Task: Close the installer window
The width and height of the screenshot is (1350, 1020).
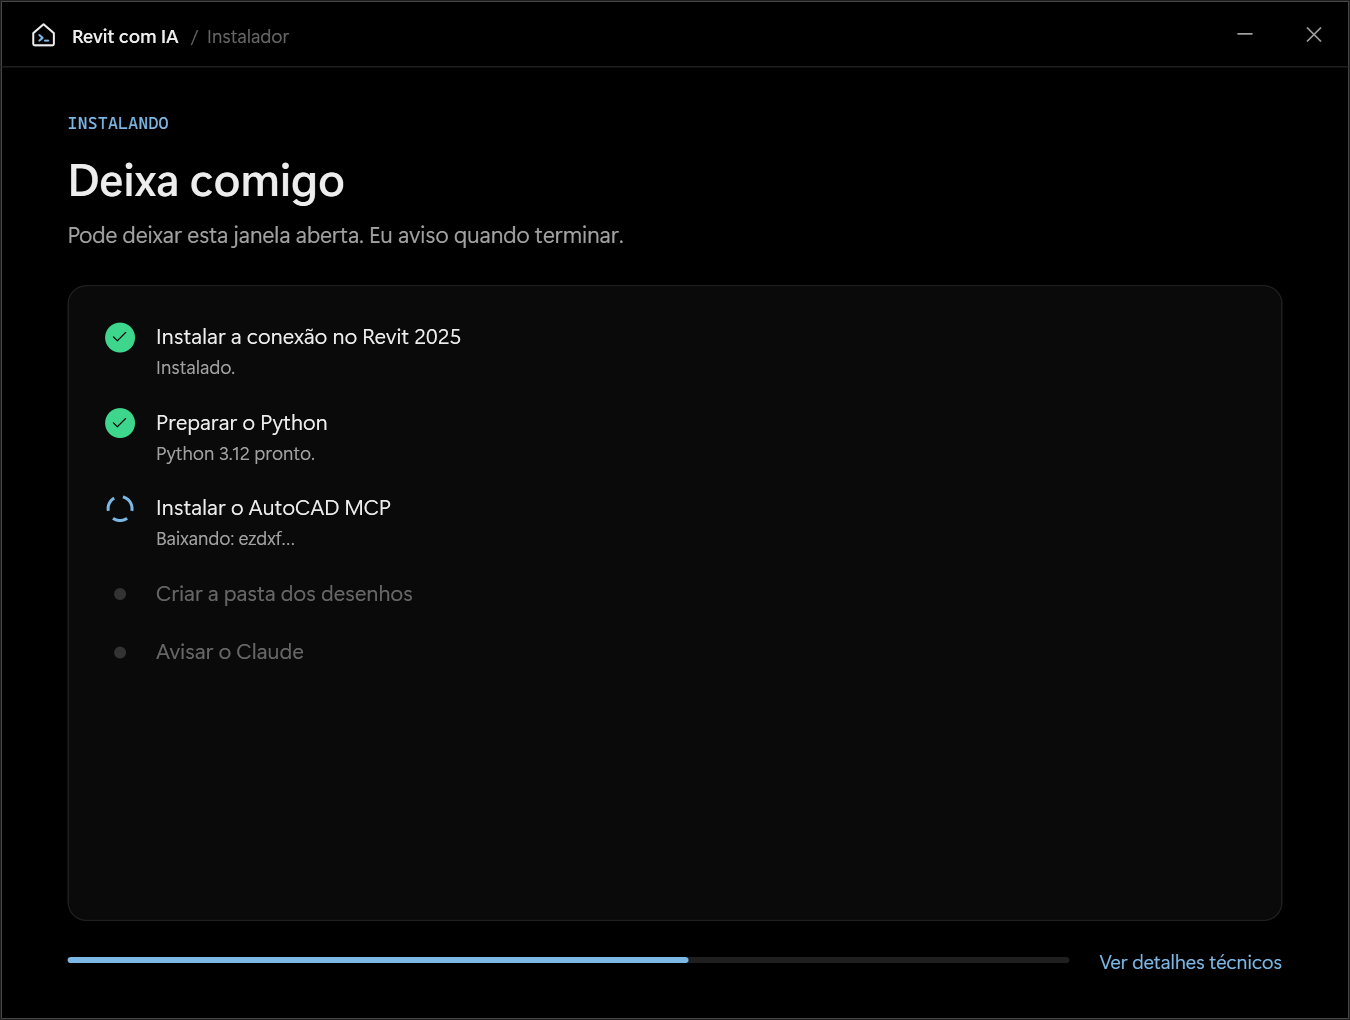Action: pos(1314,35)
